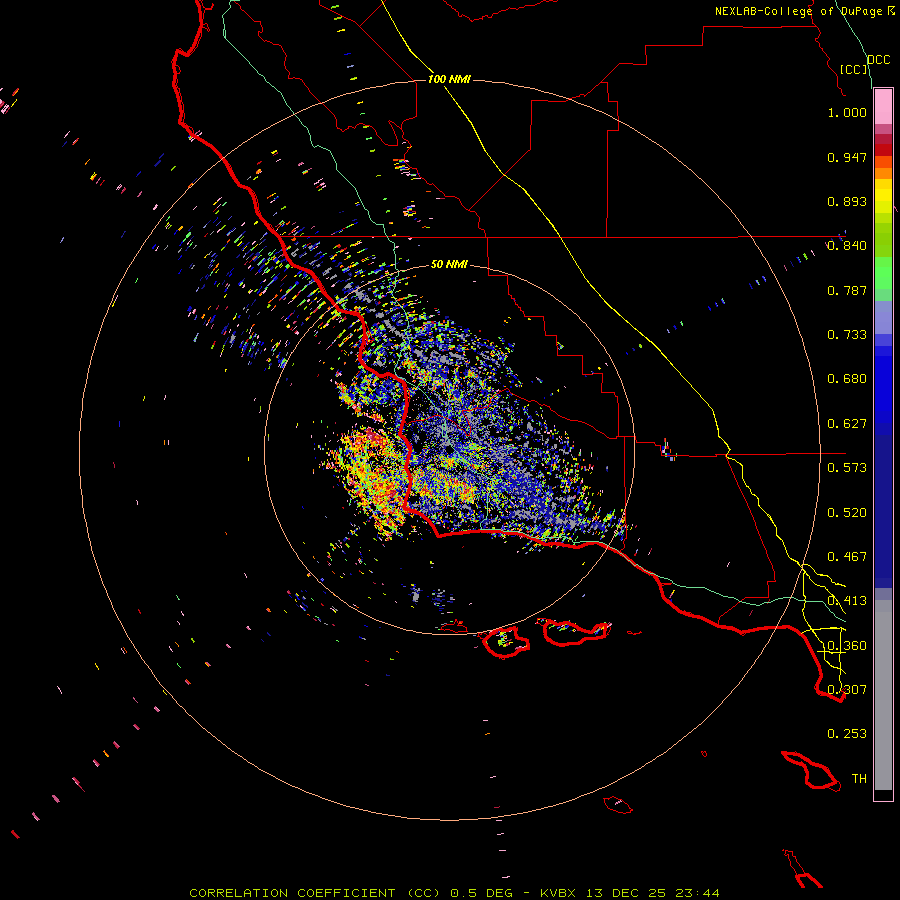The height and width of the screenshot is (900, 900).
Task: Select the 1.000 legend value
Action: click(x=847, y=112)
